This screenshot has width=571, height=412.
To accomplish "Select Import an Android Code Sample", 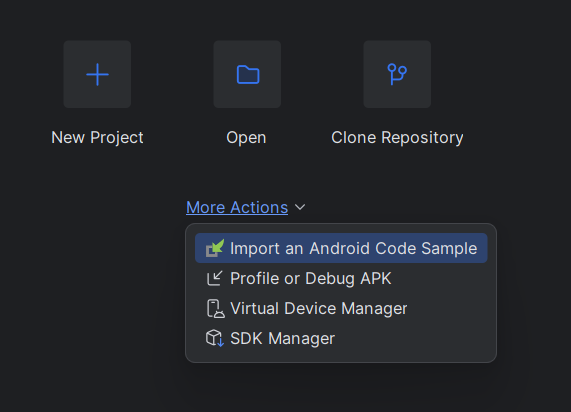I will click(x=341, y=248).
